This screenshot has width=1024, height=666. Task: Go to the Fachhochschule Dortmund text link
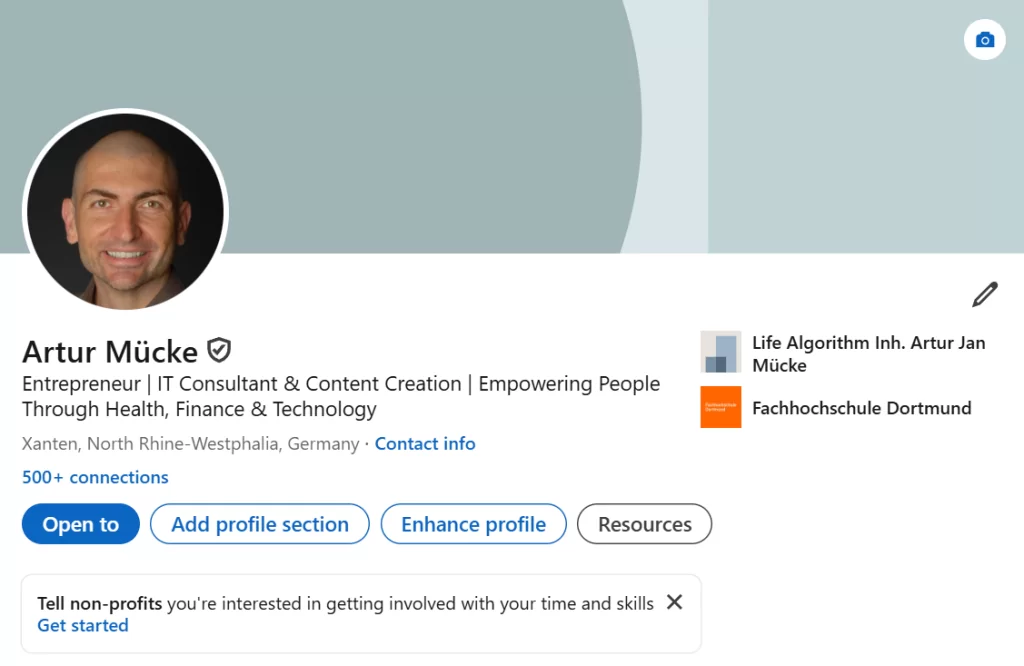click(861, 408)
